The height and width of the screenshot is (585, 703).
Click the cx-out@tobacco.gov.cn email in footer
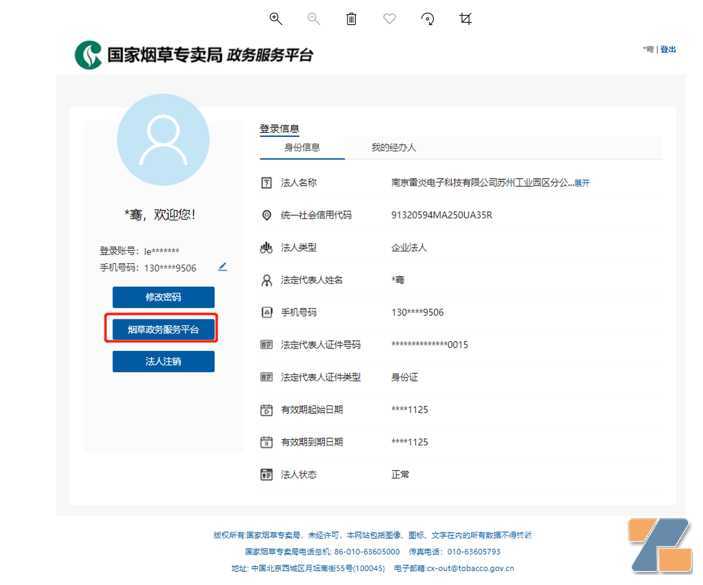point(470,568)
